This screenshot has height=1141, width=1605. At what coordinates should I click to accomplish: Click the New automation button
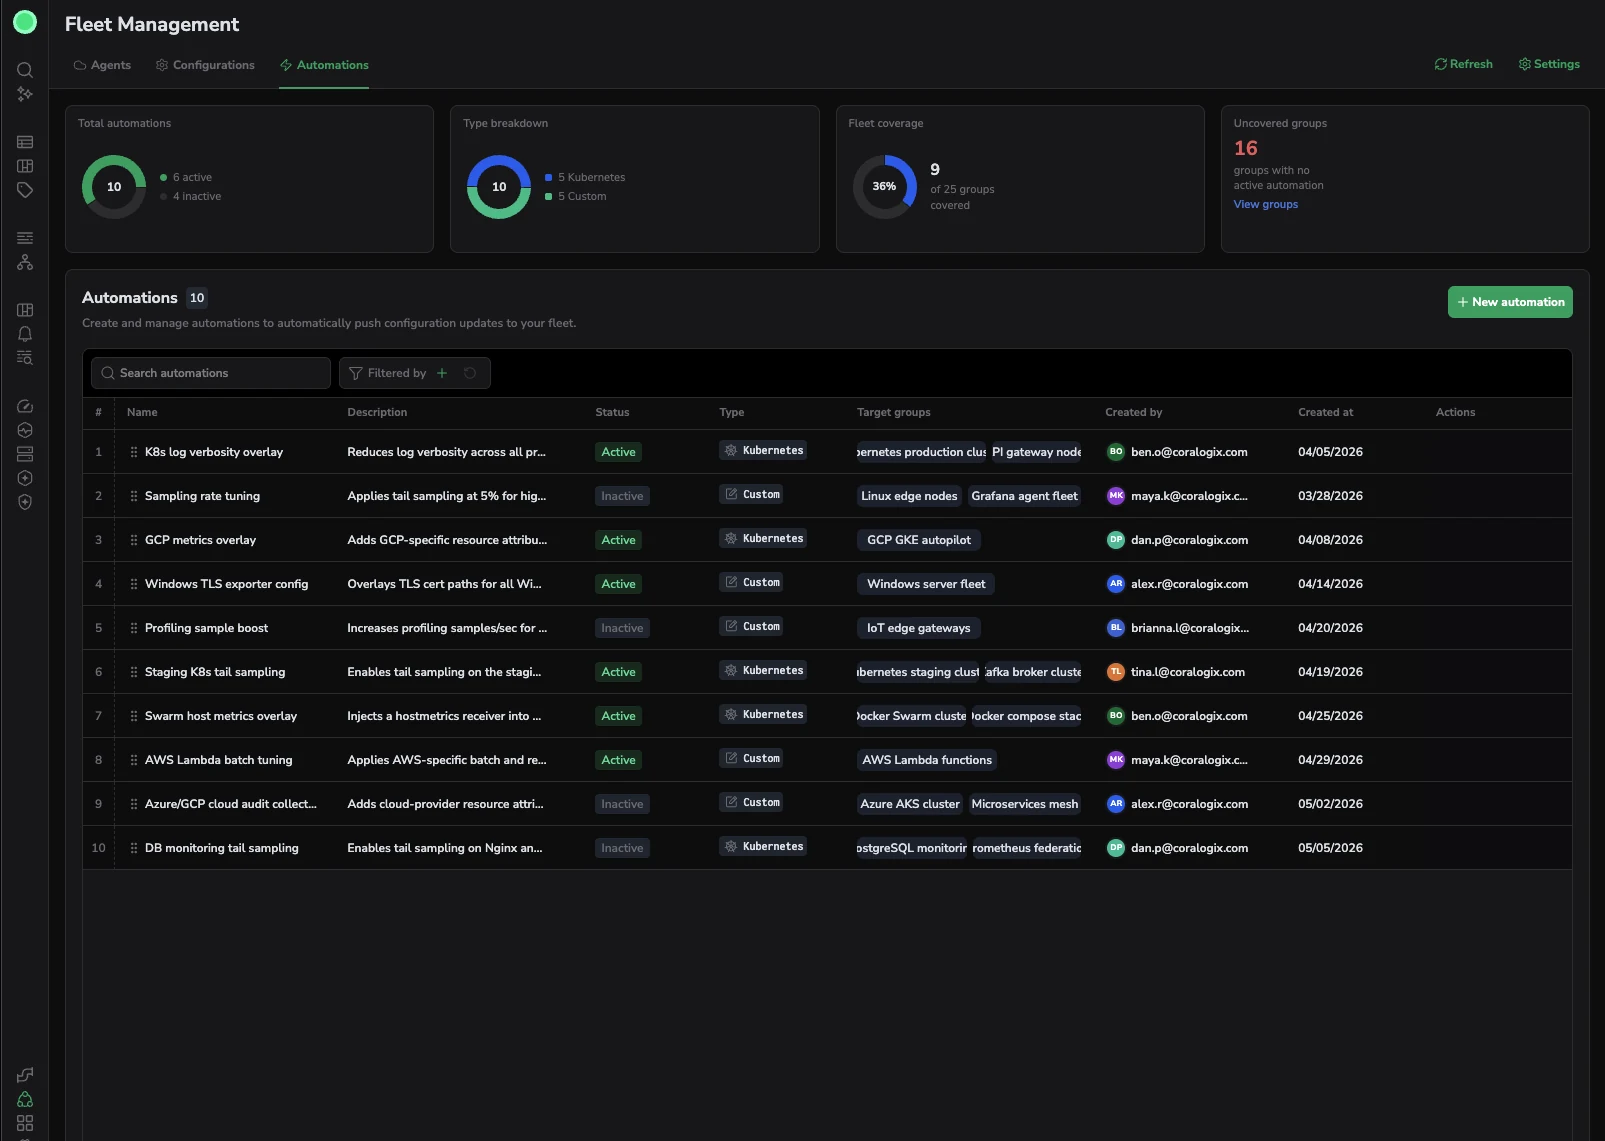pos(1510,302)
